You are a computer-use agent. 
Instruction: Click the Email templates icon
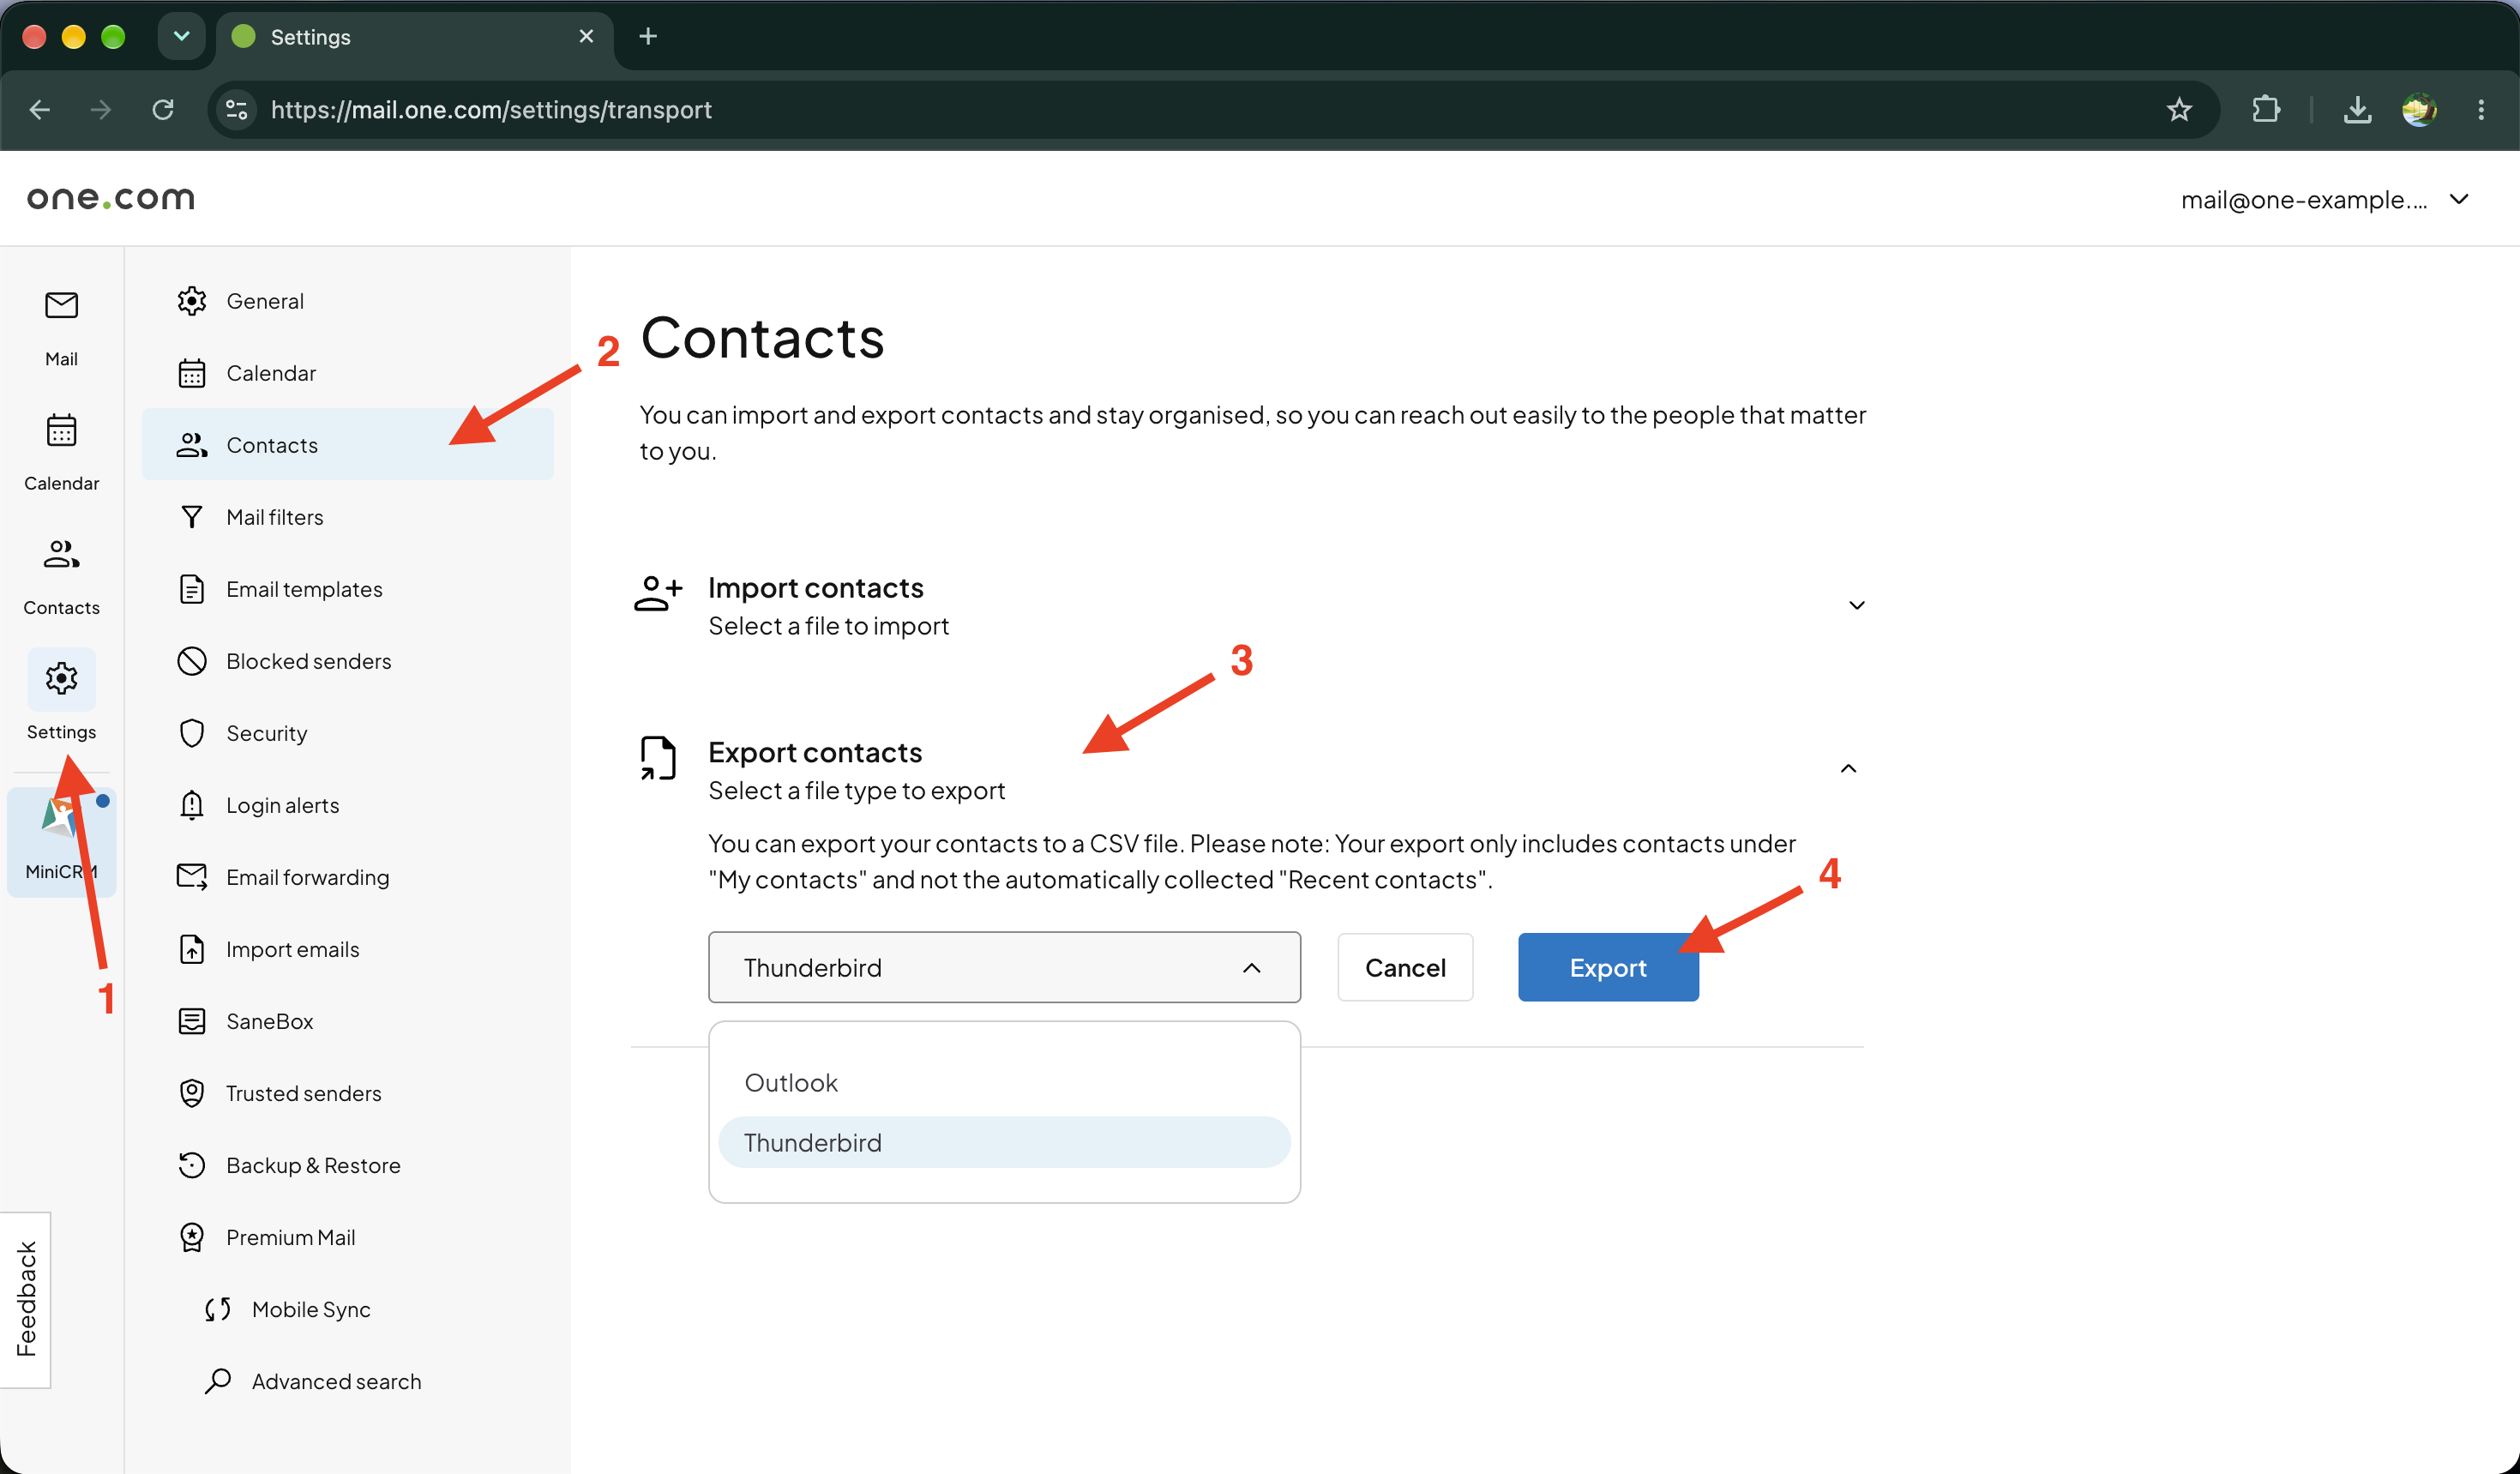coord(191,589)
